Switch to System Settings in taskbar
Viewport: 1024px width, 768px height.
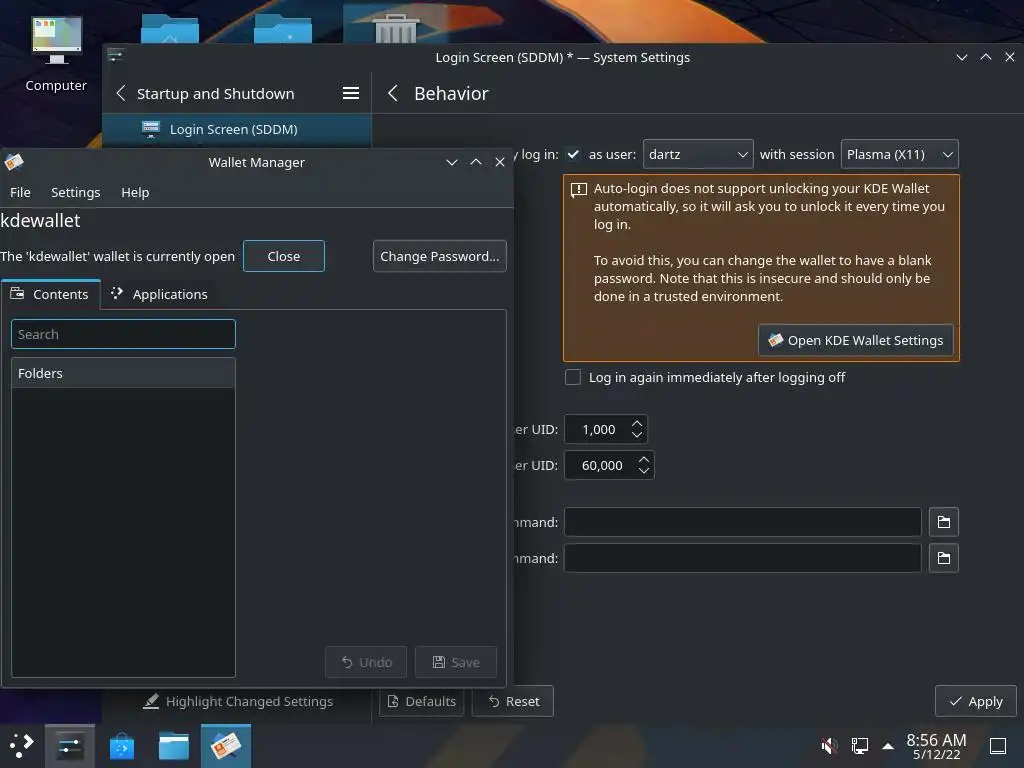click(70, 746)
